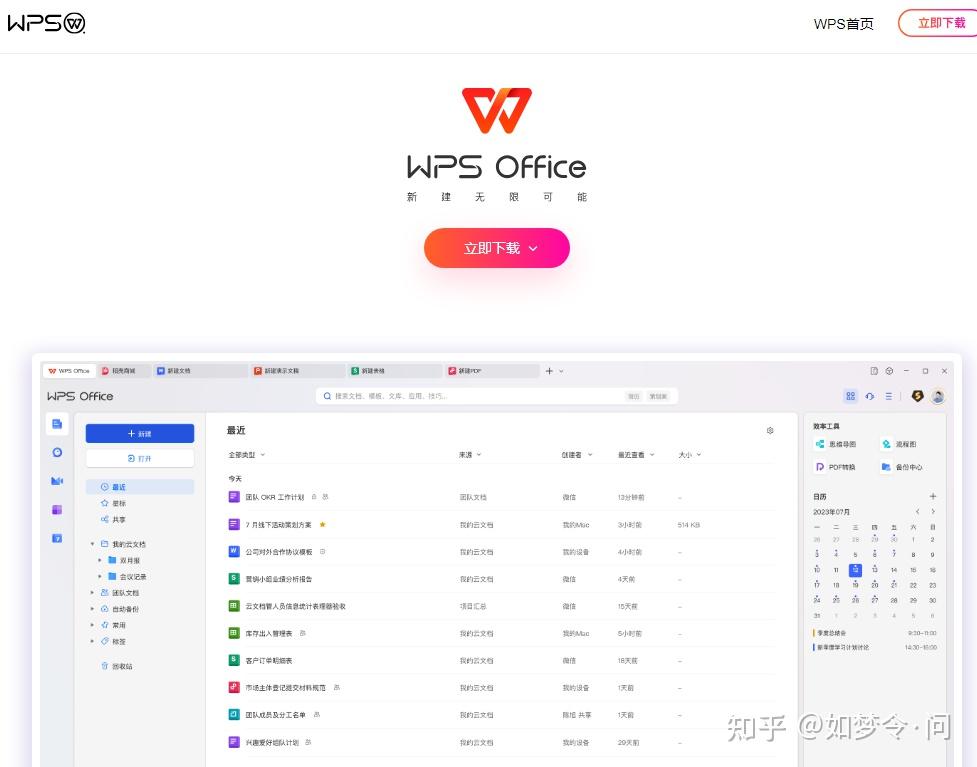
Task: Click the customer service headset icon
Action: pyautogui.click(x=867, y=396)
